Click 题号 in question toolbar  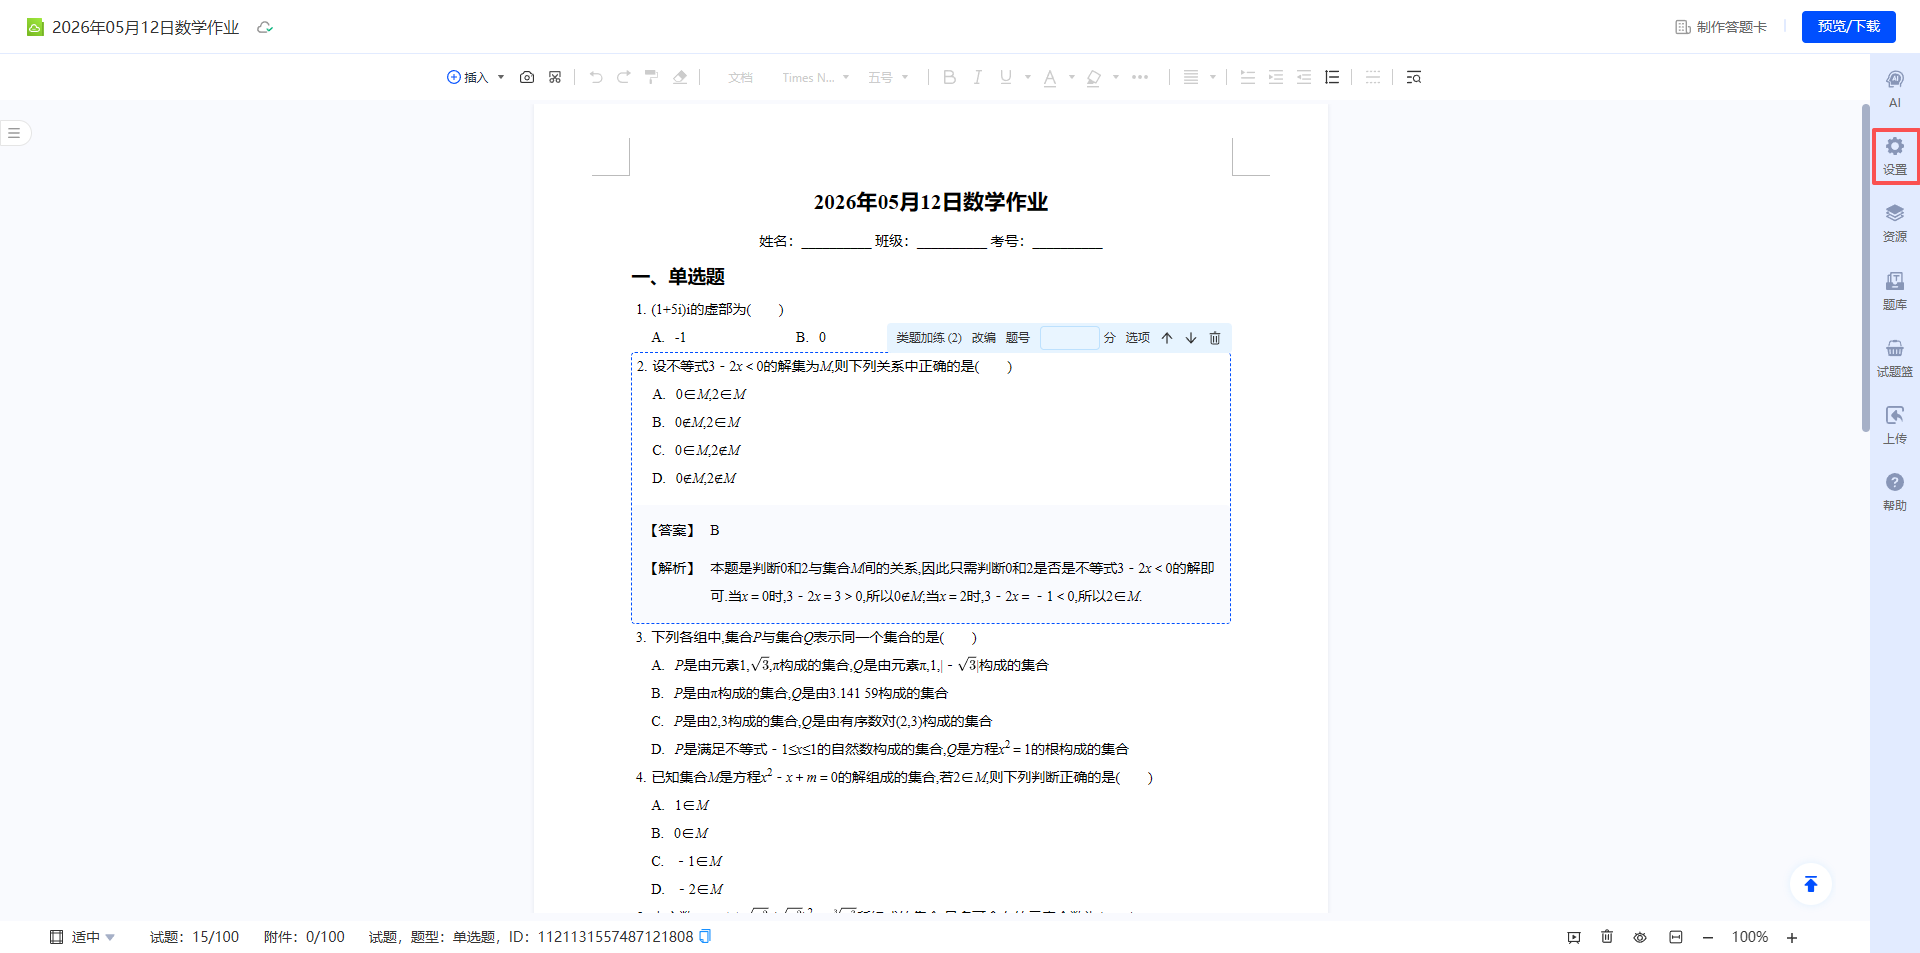click(1018, 338)
